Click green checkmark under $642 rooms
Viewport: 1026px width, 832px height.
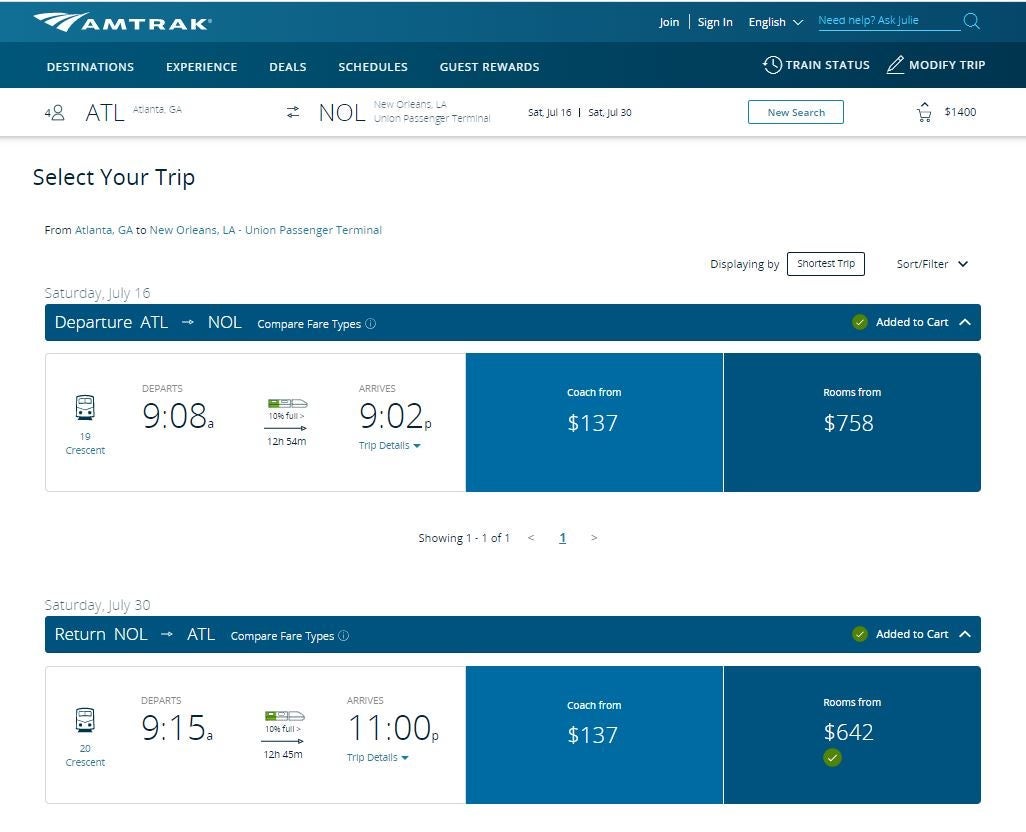point(832,758)
